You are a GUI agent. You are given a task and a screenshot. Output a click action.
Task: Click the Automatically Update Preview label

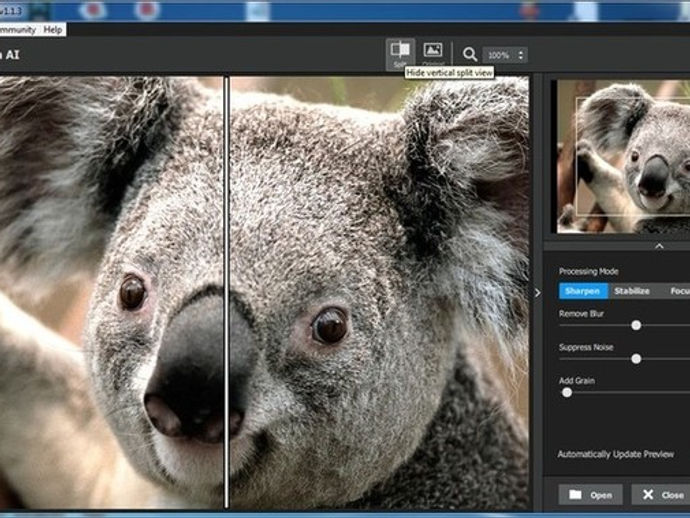pos(615,454)
